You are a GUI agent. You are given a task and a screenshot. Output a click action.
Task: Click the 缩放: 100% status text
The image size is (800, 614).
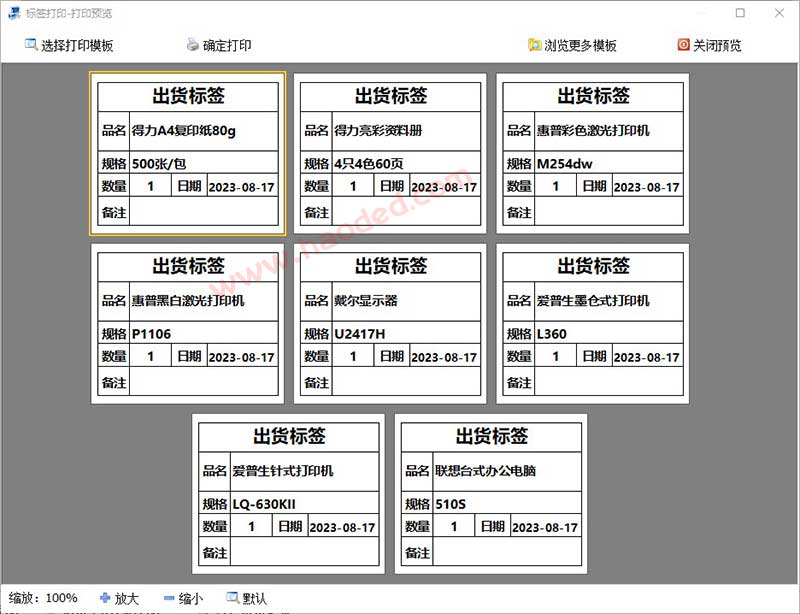43,598
